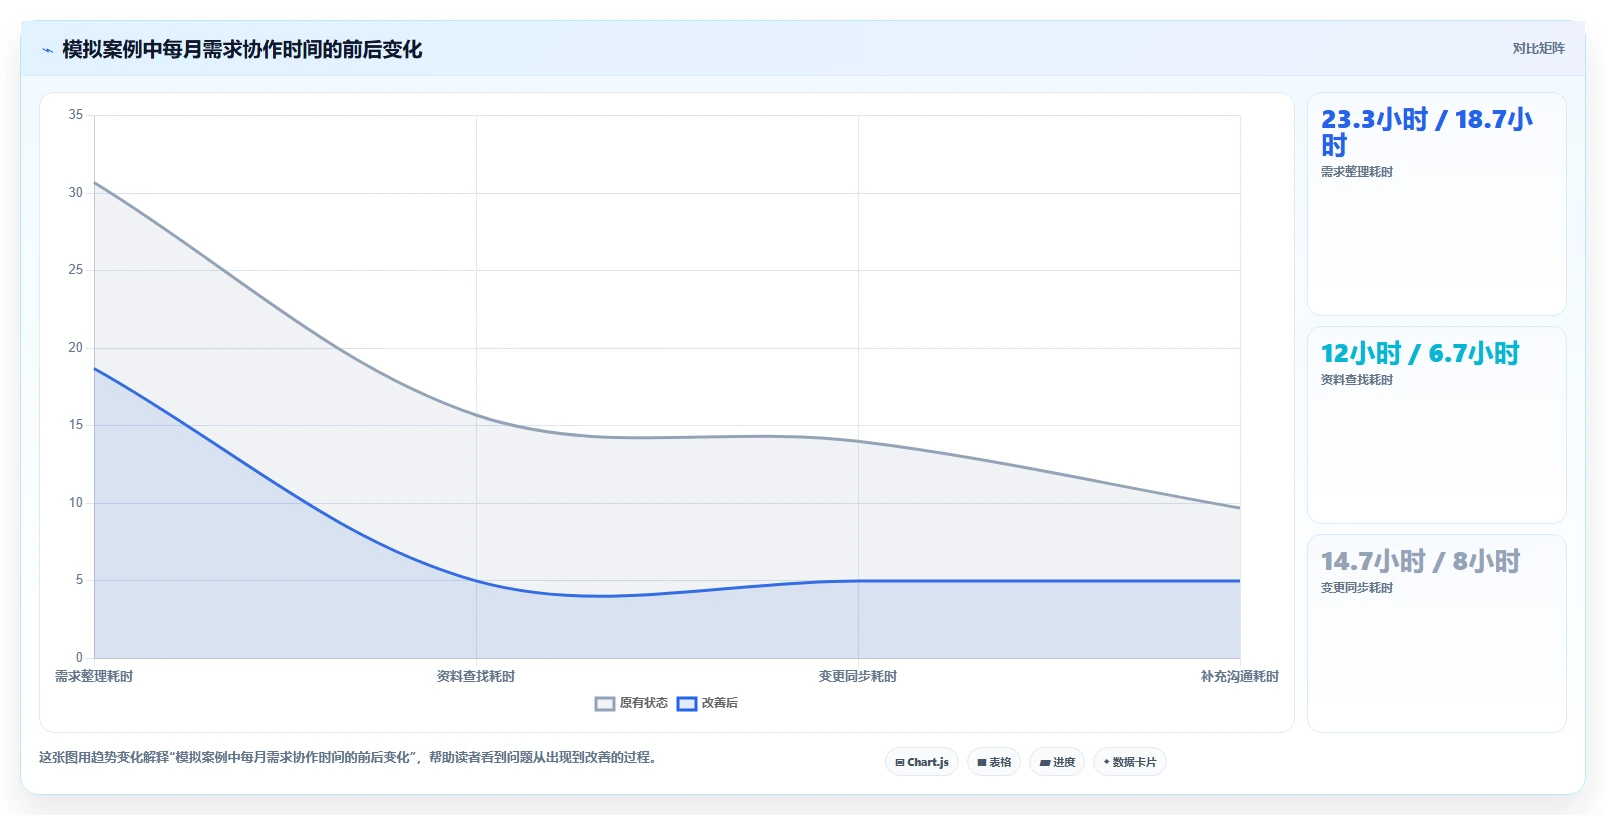Viewport: 1606px width, 815px height.
Task: Select the 表格 chip
Action: click(994, 762)
